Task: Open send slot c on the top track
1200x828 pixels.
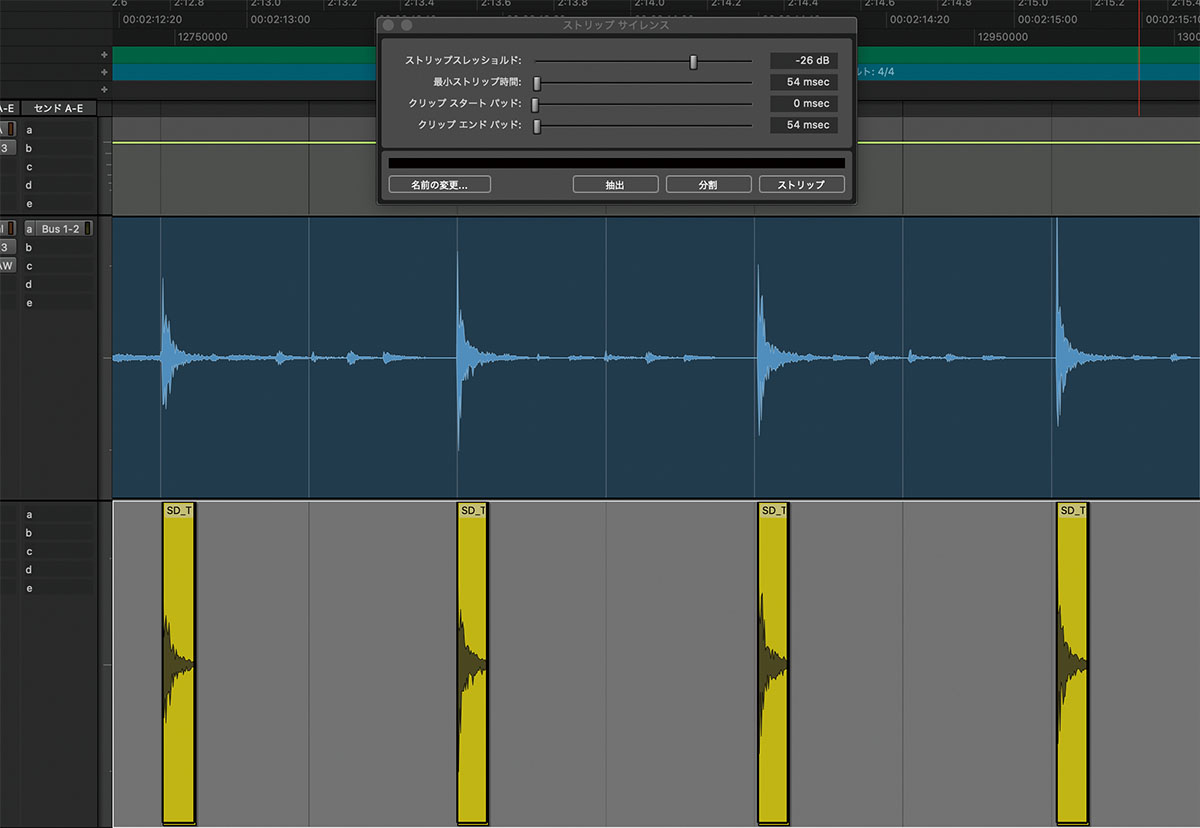Action: [x=59, y=167]
